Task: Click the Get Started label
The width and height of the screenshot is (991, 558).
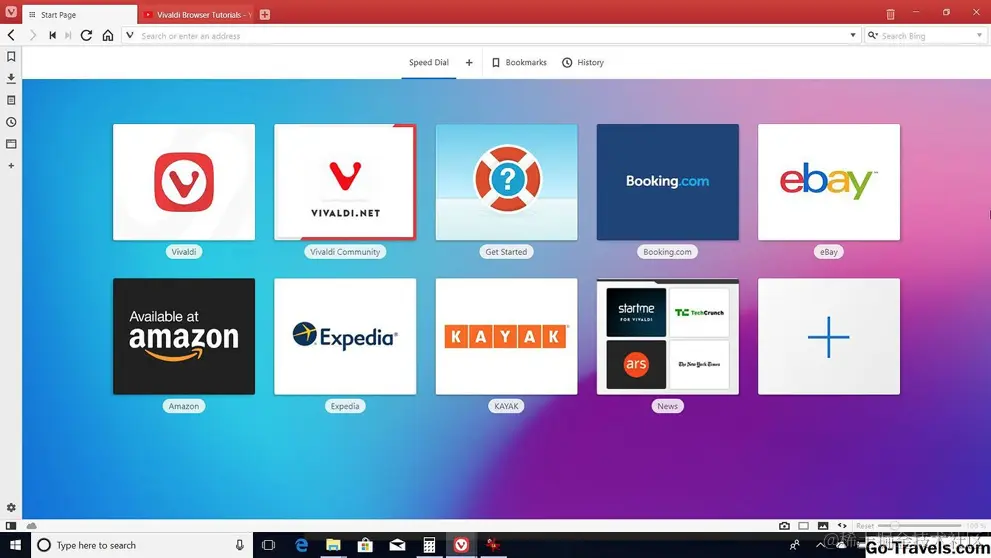Action: click(506, 252)
